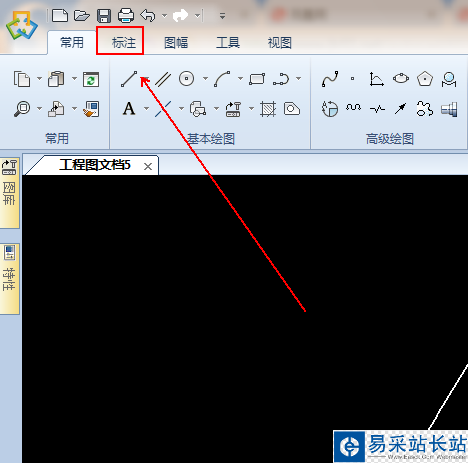Viewport: 468px width, 463px height.
Task: Open the 图库 side panel tab
Action: [x=9, y=193]
